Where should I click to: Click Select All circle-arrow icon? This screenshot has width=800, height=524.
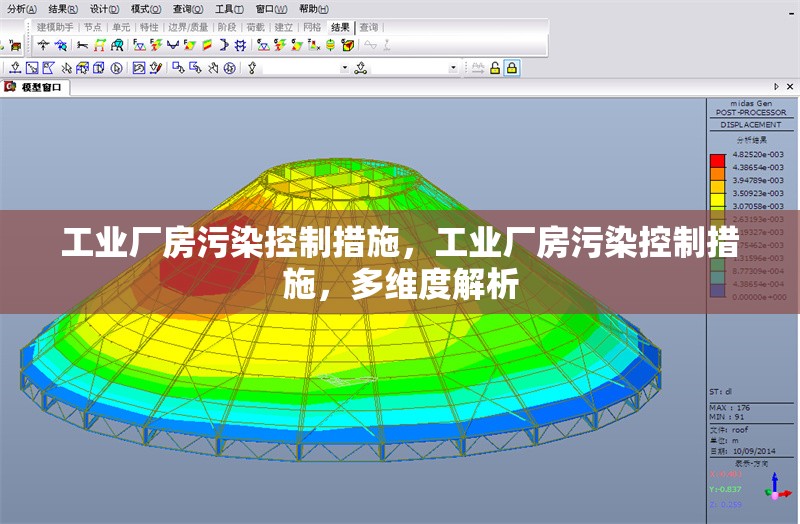pos(116,68)
